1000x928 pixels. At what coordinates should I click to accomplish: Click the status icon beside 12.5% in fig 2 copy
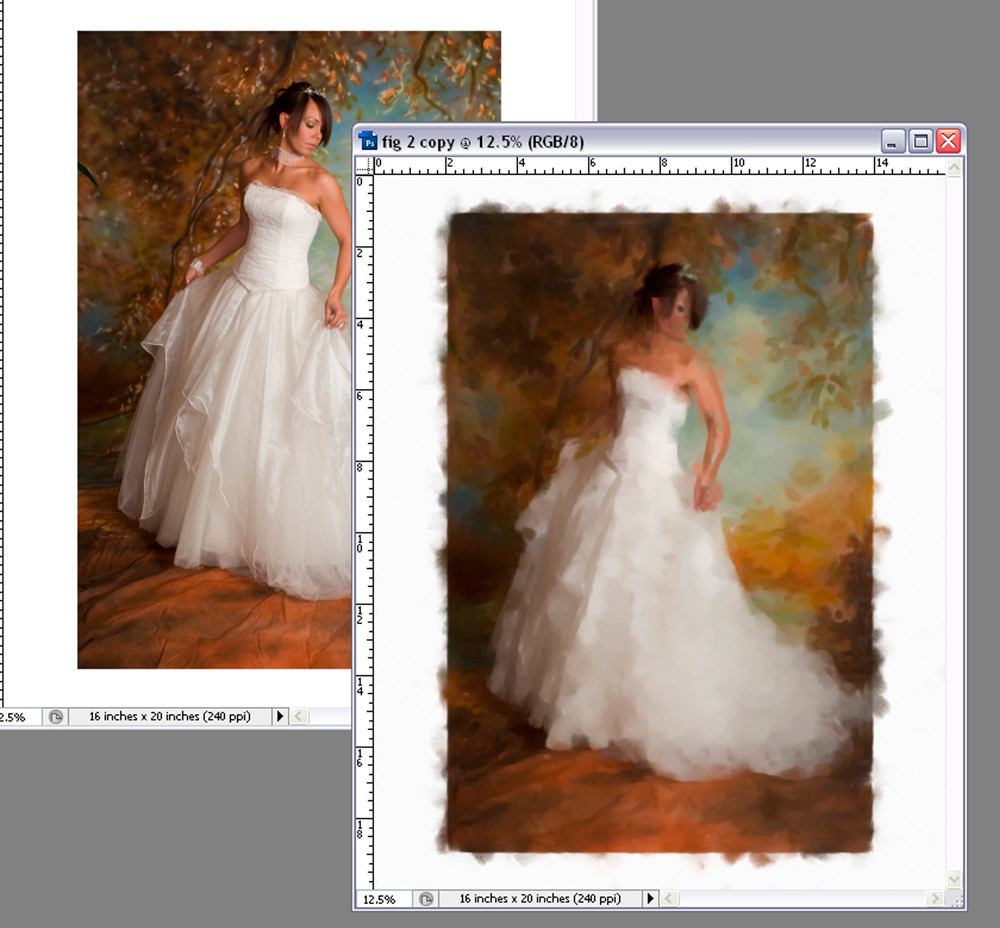click(x=426, y=899)
